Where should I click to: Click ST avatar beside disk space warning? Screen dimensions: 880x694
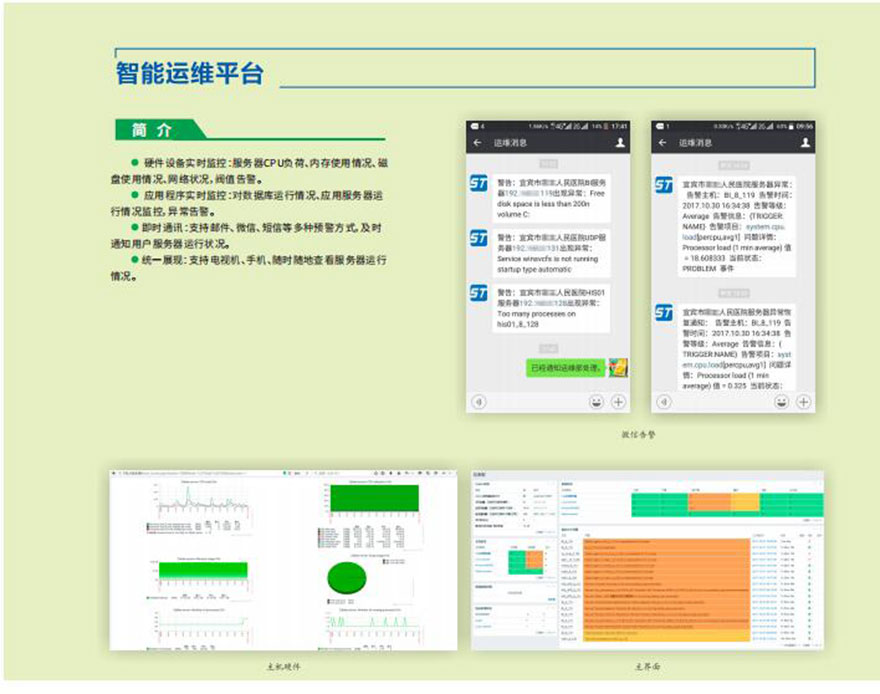point(479,185)
